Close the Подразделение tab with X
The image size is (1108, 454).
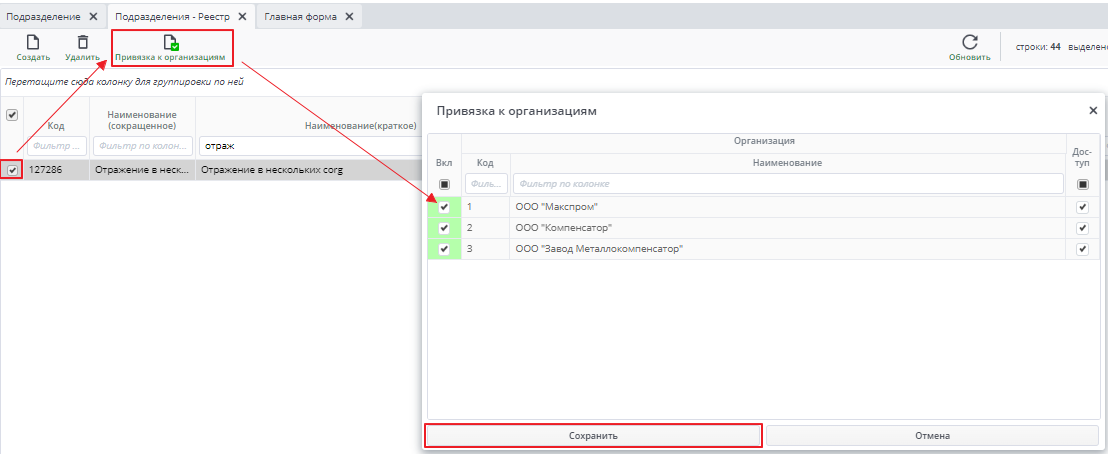[x=93, y=17]
